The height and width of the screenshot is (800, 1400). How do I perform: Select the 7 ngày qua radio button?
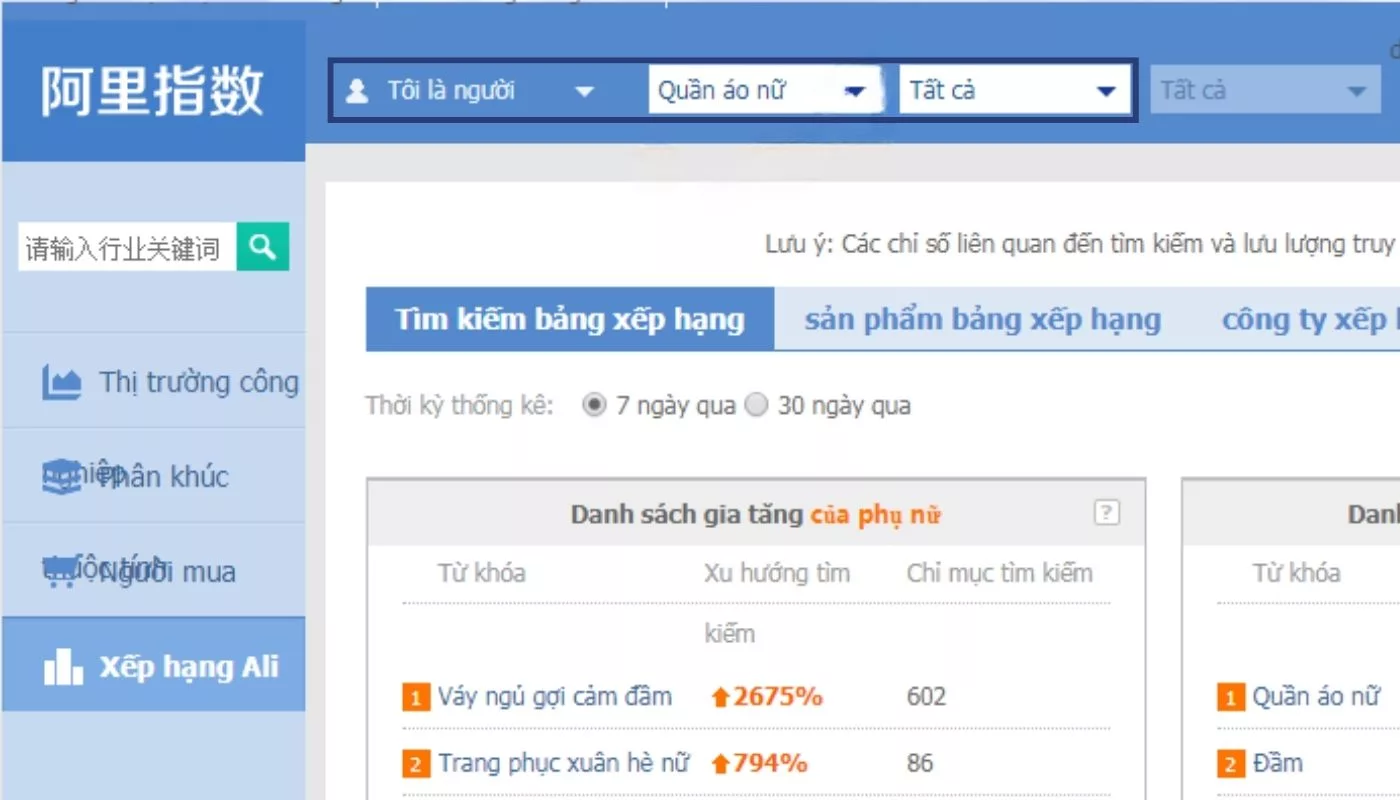click(x=594, y=405)
